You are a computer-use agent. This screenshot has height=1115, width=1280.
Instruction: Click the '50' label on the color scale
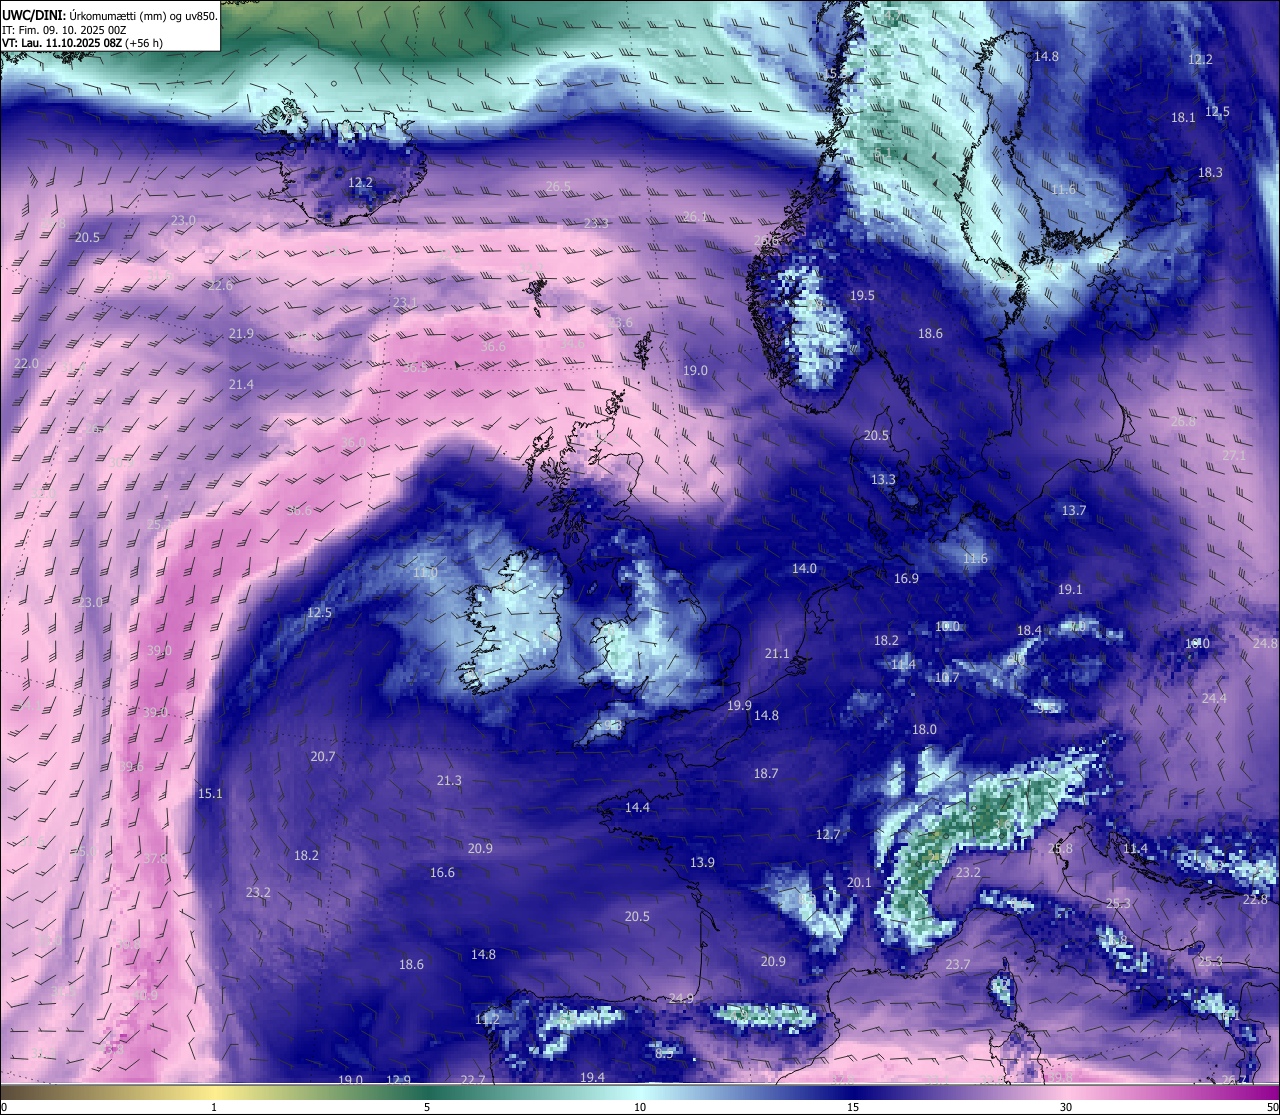pyautogui.click(x=1271, y=1107)
